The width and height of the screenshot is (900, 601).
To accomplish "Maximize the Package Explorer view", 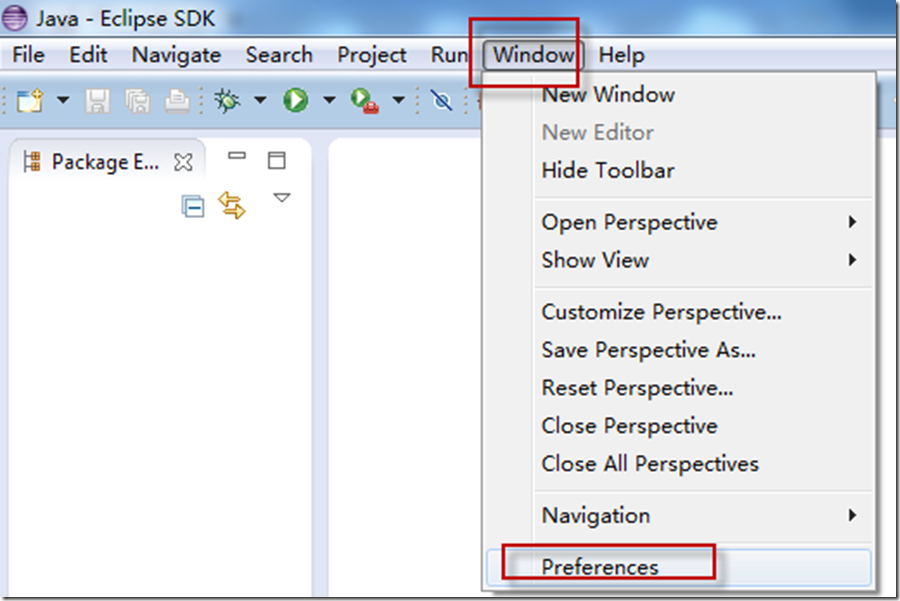I will point(277,161).
